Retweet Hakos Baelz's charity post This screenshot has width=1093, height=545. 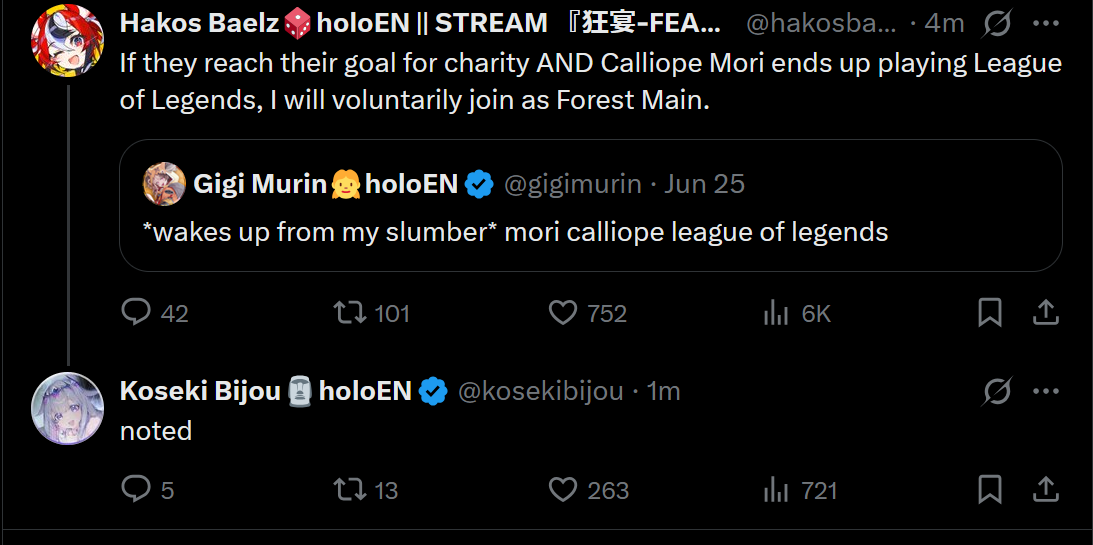(349, 313)
